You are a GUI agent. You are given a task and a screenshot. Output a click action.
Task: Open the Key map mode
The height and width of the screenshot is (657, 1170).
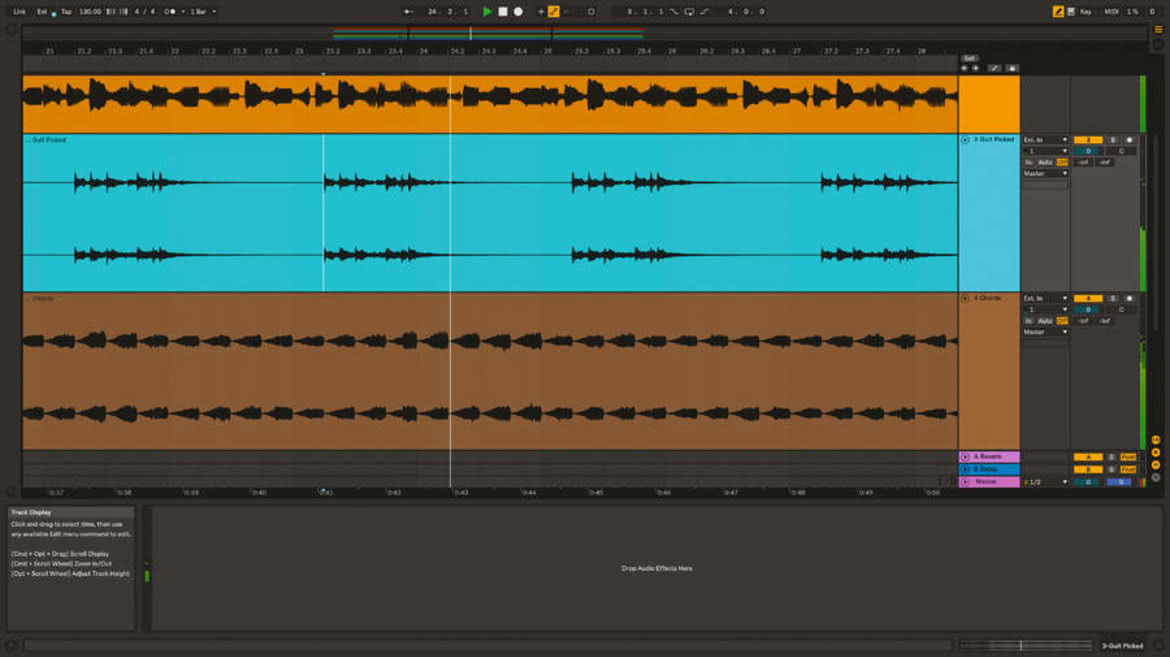[1086, 12]
